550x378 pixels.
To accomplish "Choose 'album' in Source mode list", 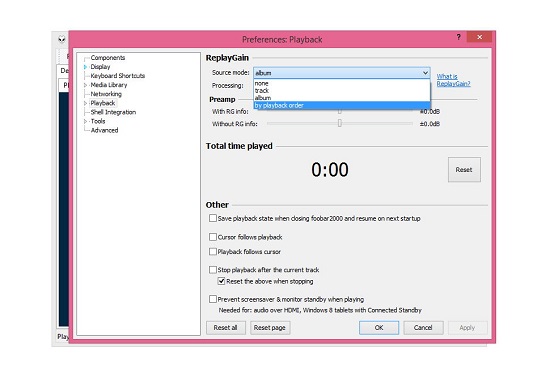I will pyautogui.click(x=342, y=98).
